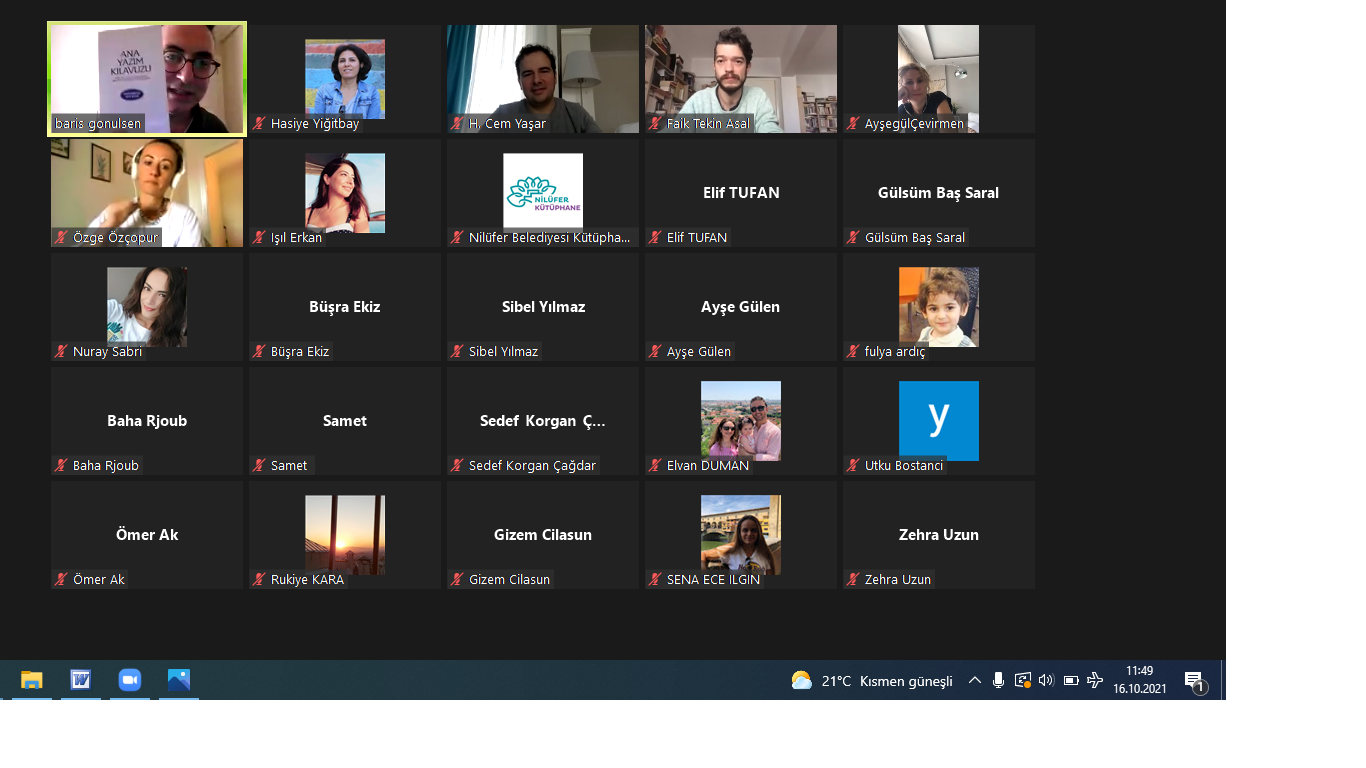Click muted mic icon beside SENA ECE ILGIN
The height and width of the screenshot is (768, 1366).
point(656,580)
